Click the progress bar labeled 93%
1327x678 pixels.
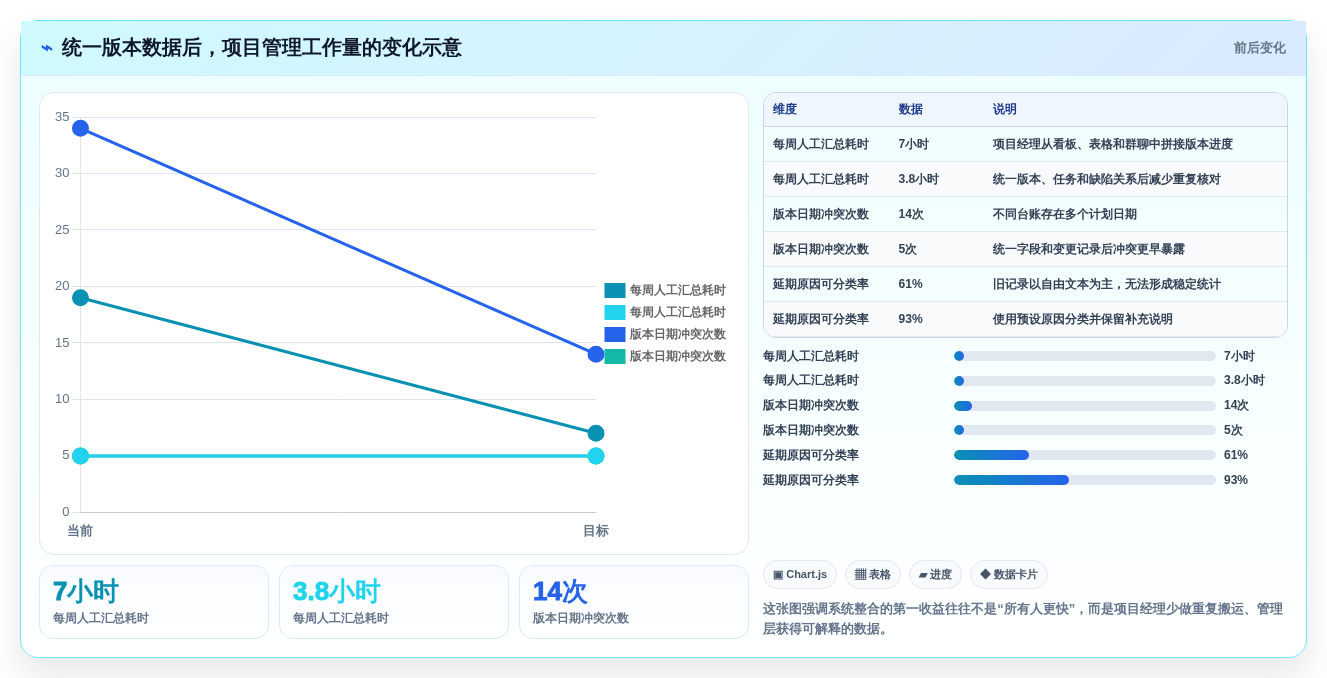click(1085, 480)
